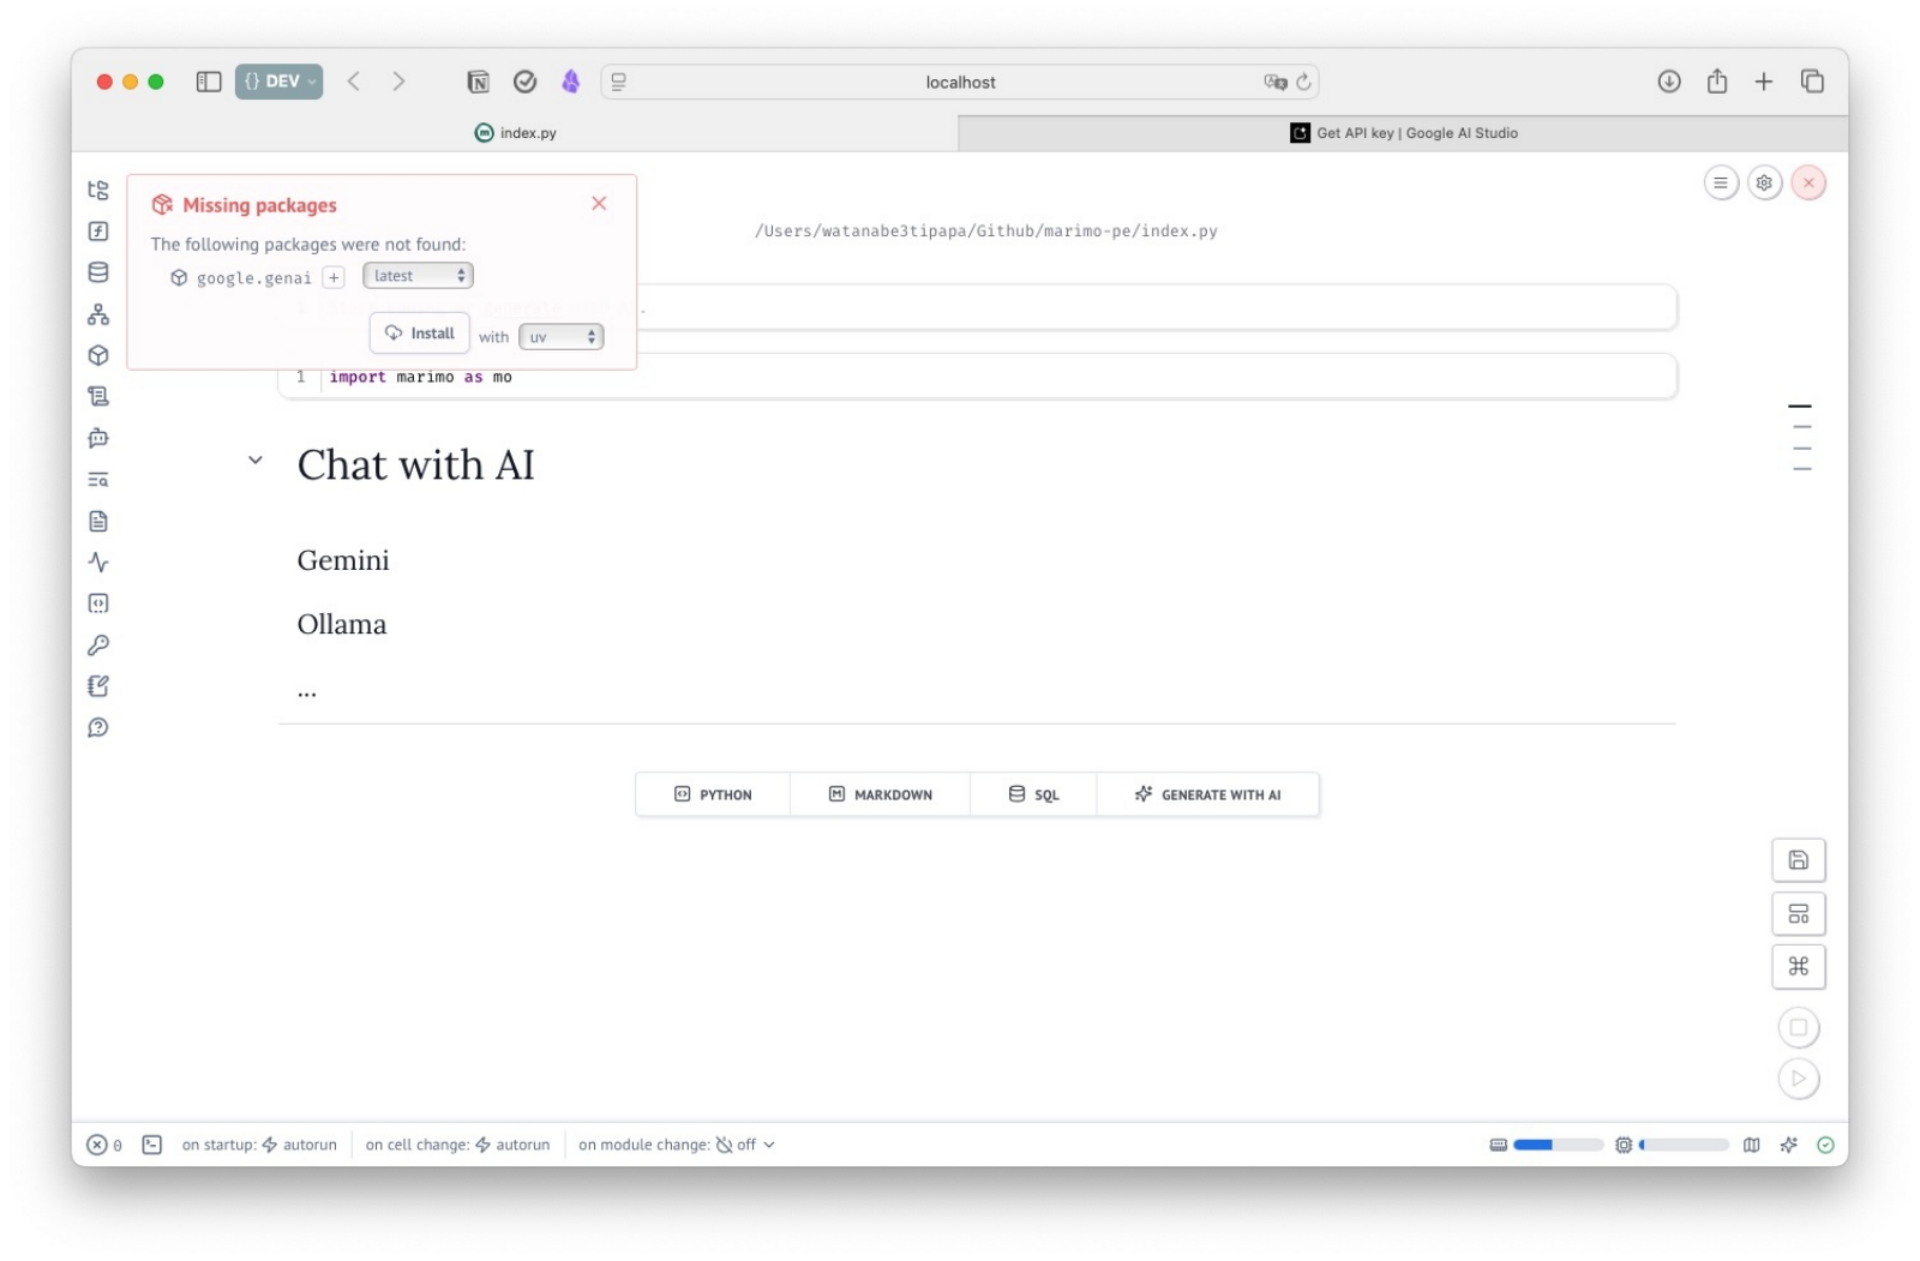Collapse the Chat with AI section
1920x1261 pixels.
click(255, 460)
